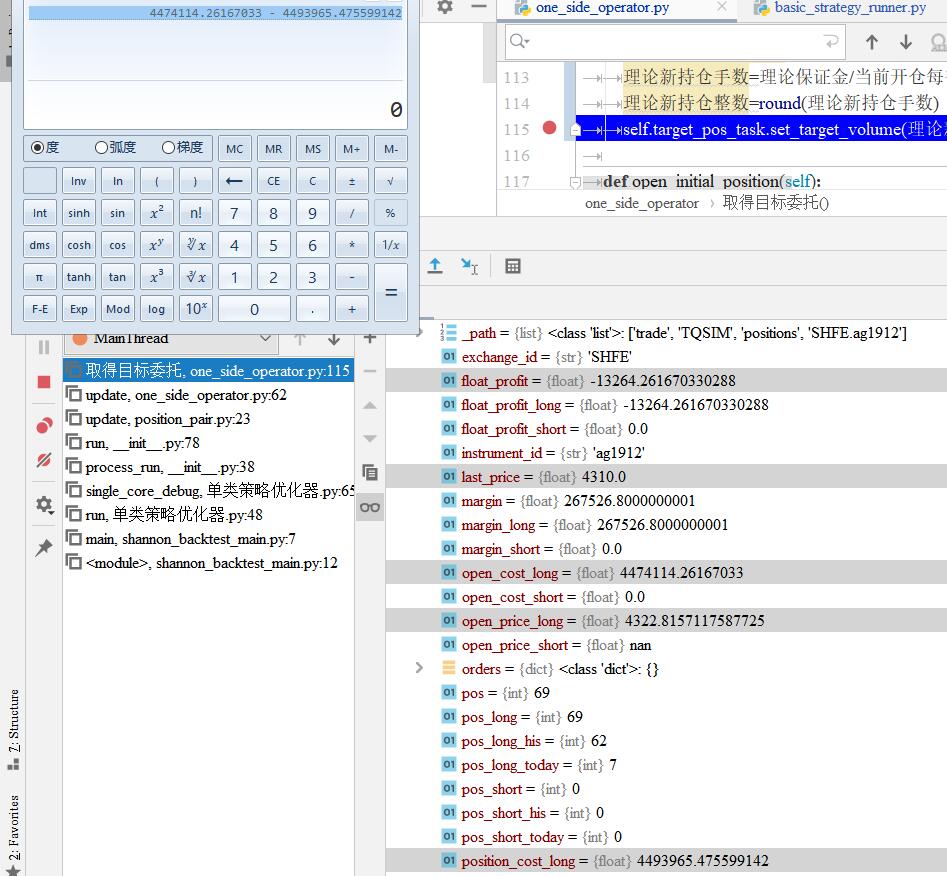Click the calculator equals button
The image size is (947, 876).
pyautogui.click(x=391, y=292)
